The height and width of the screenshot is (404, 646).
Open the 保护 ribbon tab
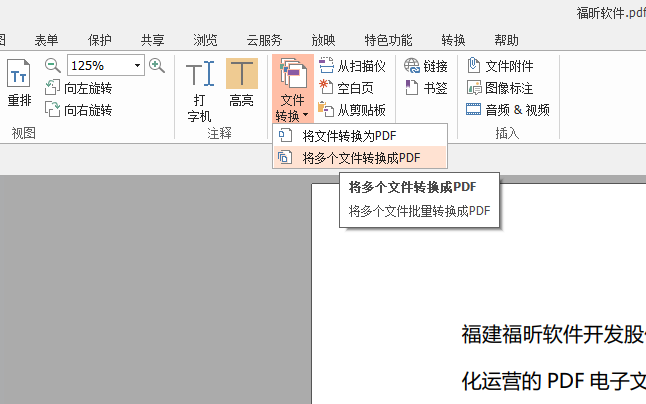(99, 40)
